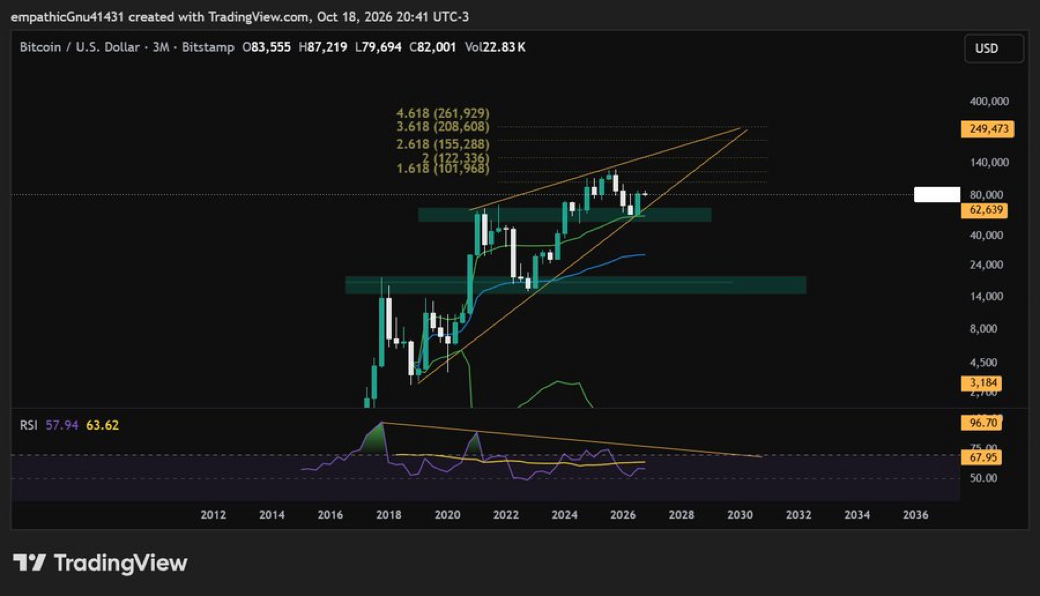Click the TradingView logo
The width and height of the screenshot is (1040, 596).
pyautogui.click(x=100, y=563)
